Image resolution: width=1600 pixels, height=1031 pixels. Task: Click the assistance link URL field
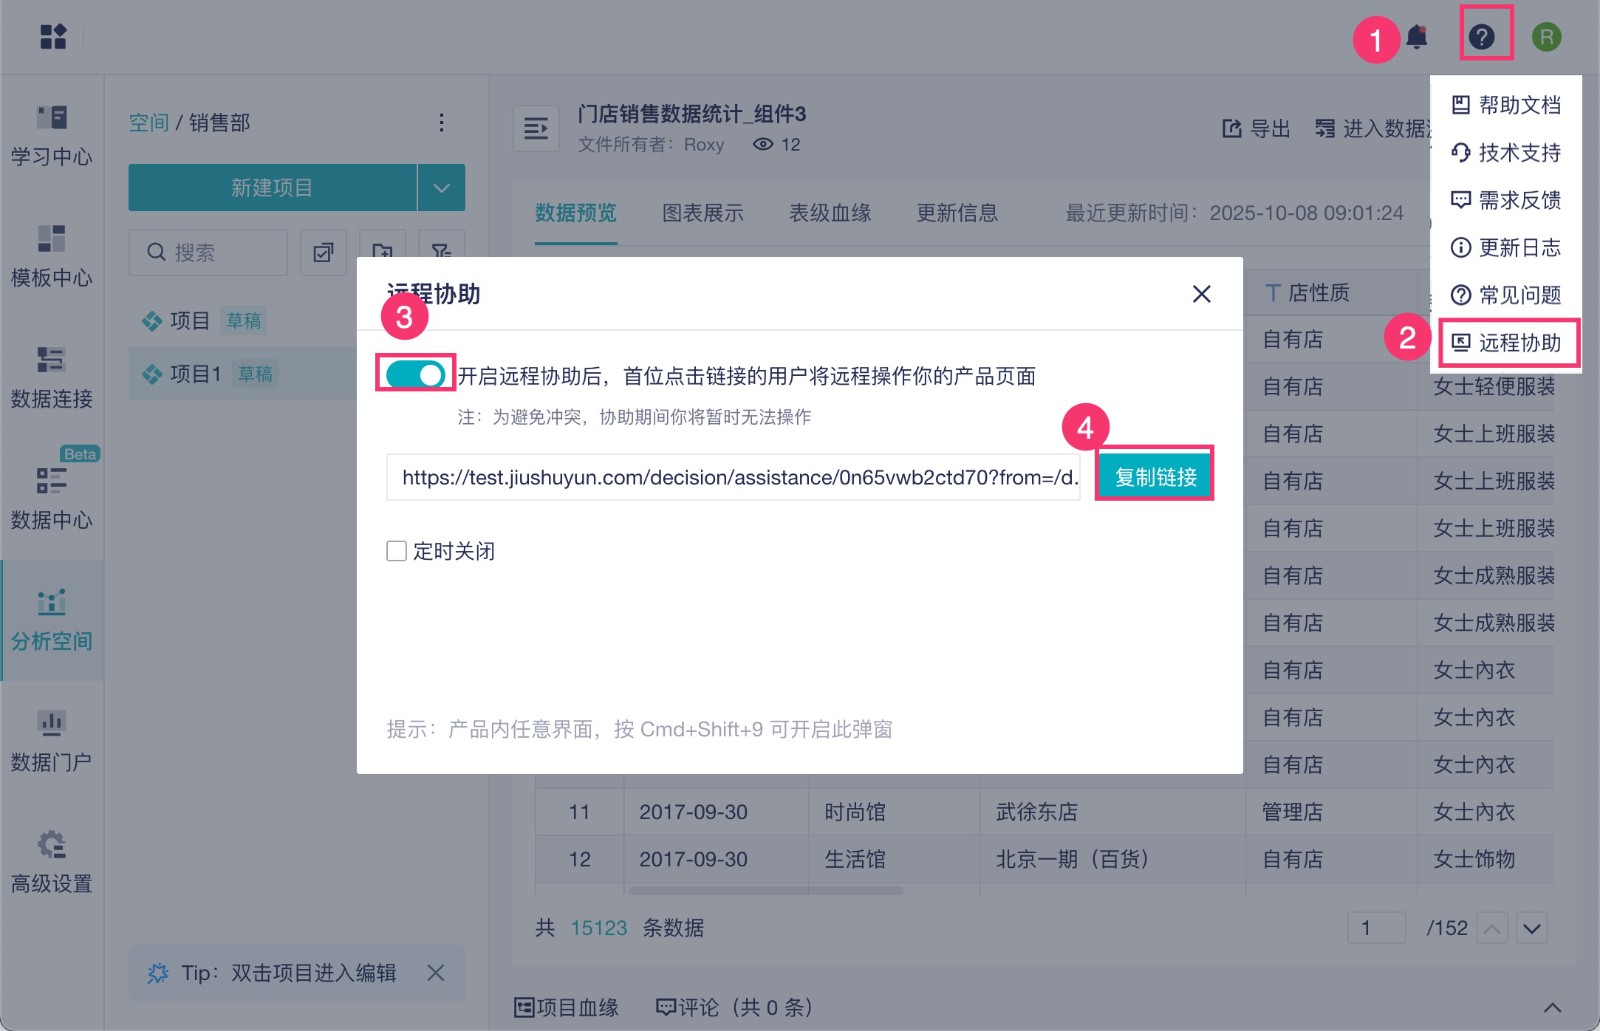click(x=733, y=477)
